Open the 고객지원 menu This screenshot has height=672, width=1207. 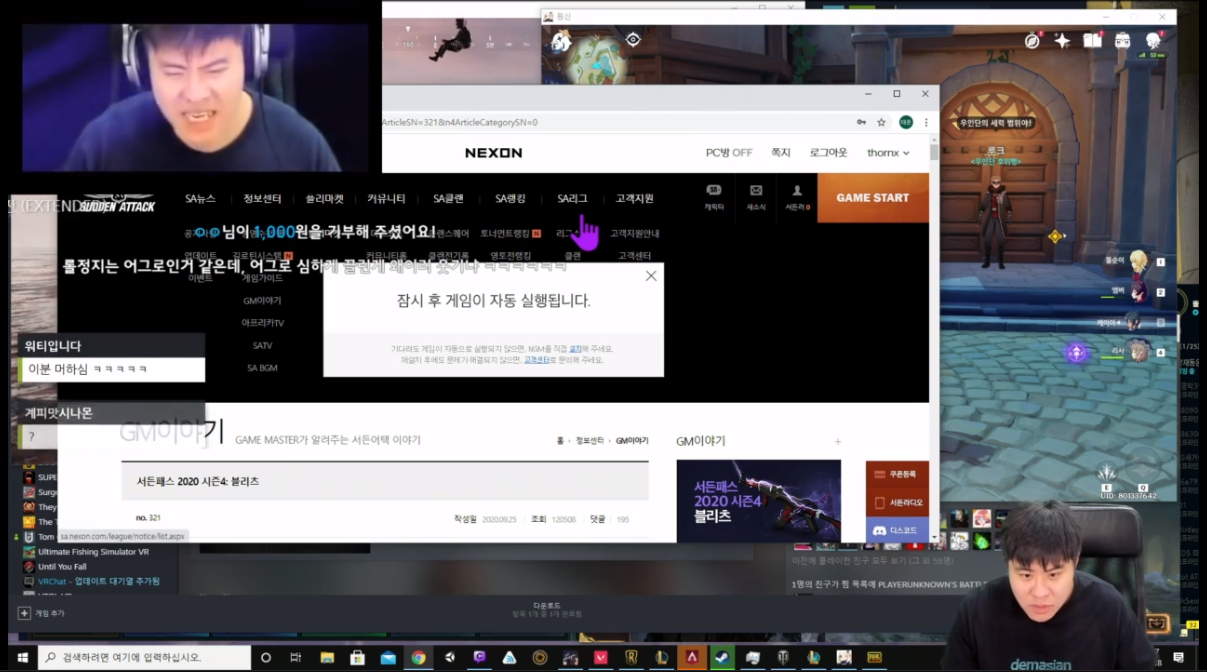634,199
